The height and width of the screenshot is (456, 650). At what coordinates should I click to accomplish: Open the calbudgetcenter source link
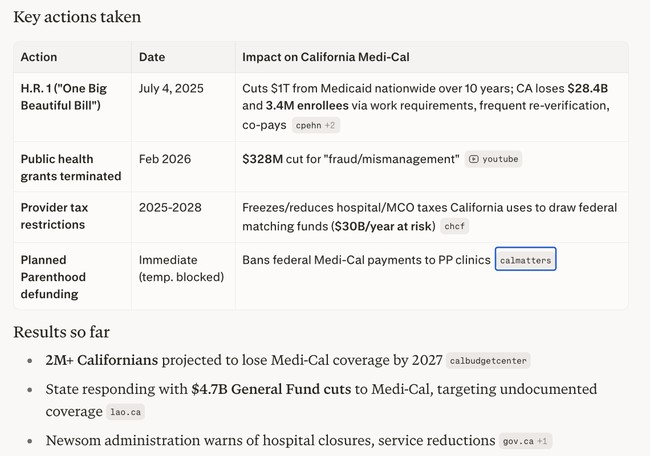click(488, 361)
